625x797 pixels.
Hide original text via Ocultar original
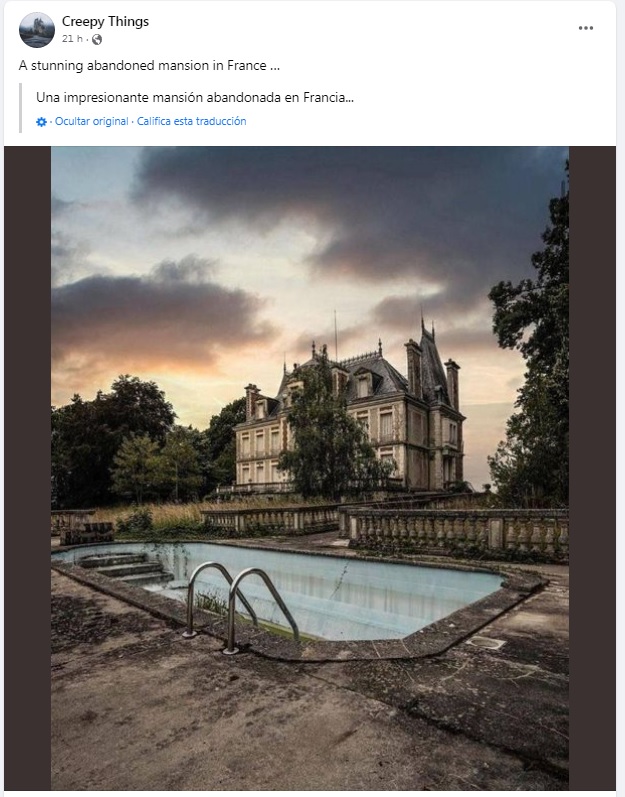pos(92,121)
